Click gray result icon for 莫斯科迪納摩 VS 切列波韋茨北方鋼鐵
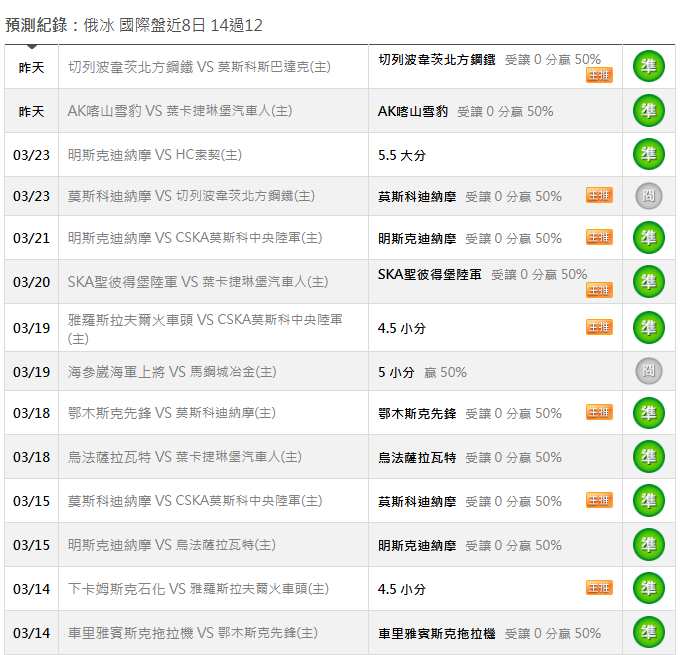Image resolution: width=680 pixels, height=655 pixels. [649, 196]
